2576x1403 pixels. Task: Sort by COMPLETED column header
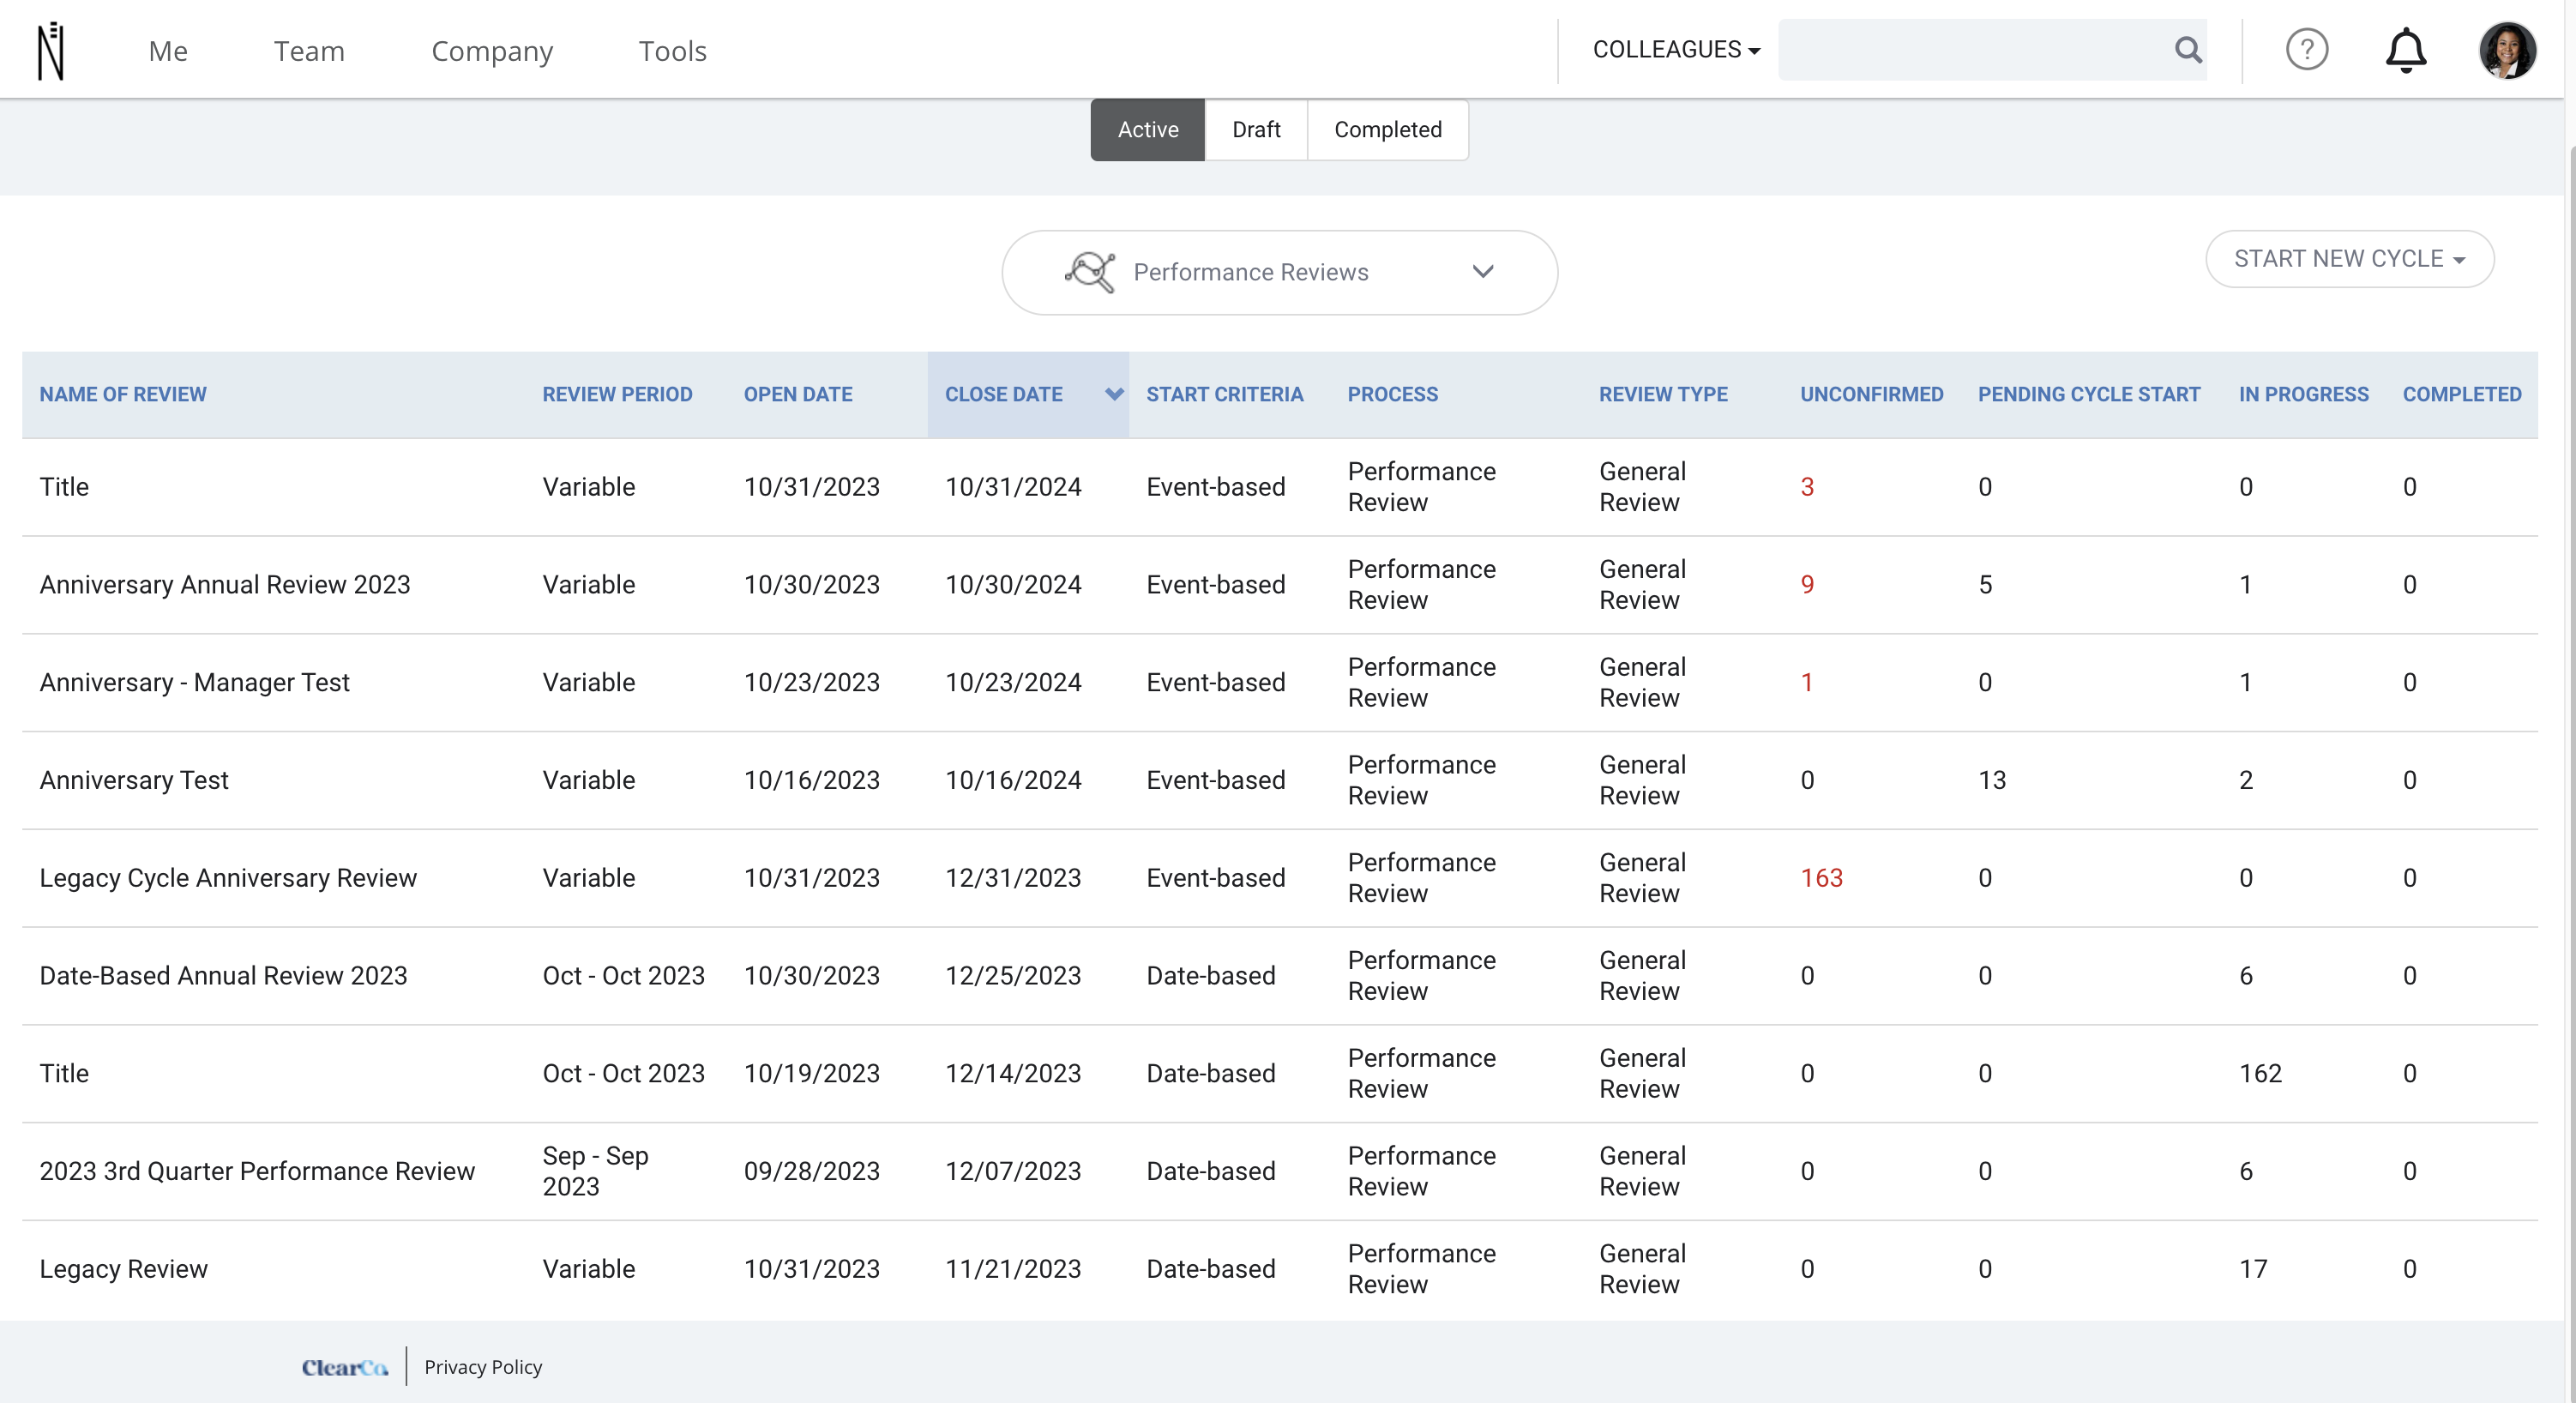point(2462,394)
